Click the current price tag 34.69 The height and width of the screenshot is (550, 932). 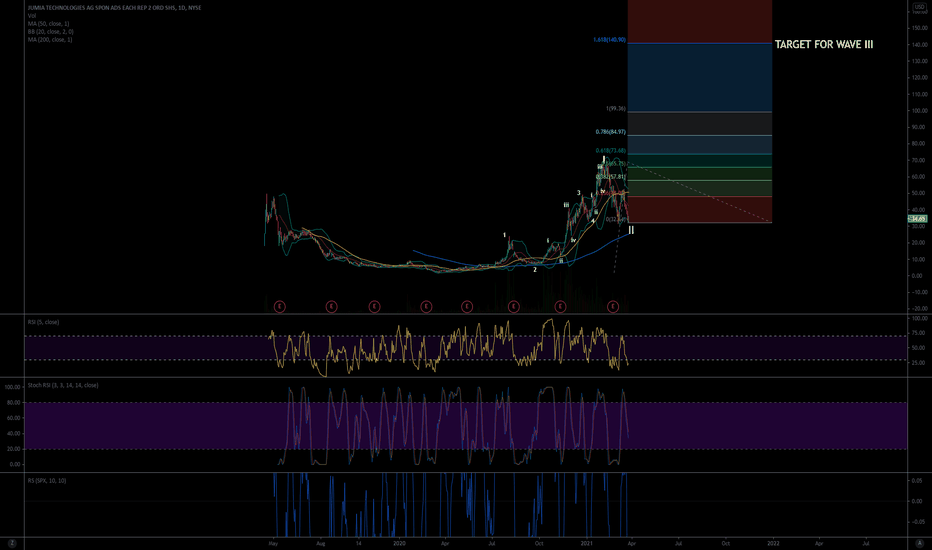click(918, 219)
